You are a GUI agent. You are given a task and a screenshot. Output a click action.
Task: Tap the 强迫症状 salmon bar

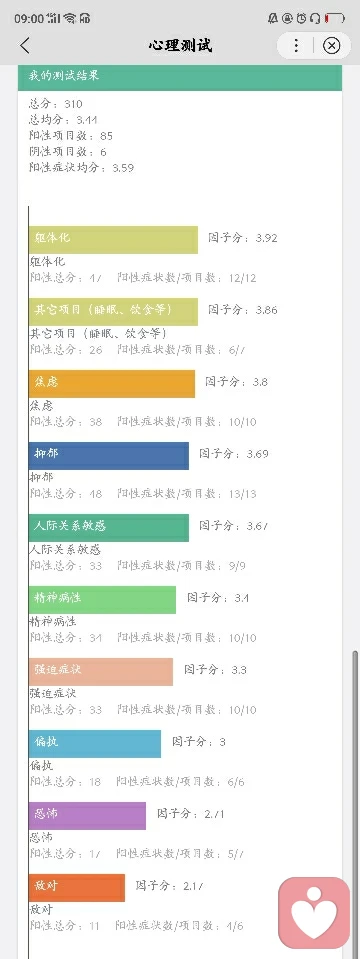[101, 672]
